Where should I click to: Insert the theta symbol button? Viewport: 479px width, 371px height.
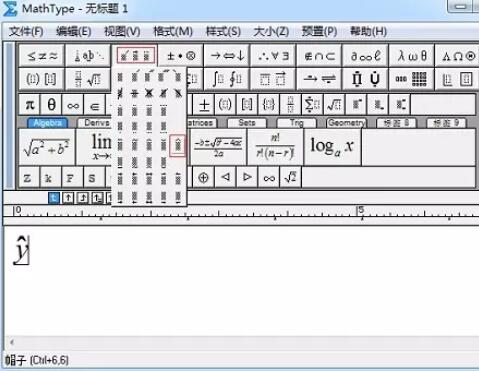51,105
